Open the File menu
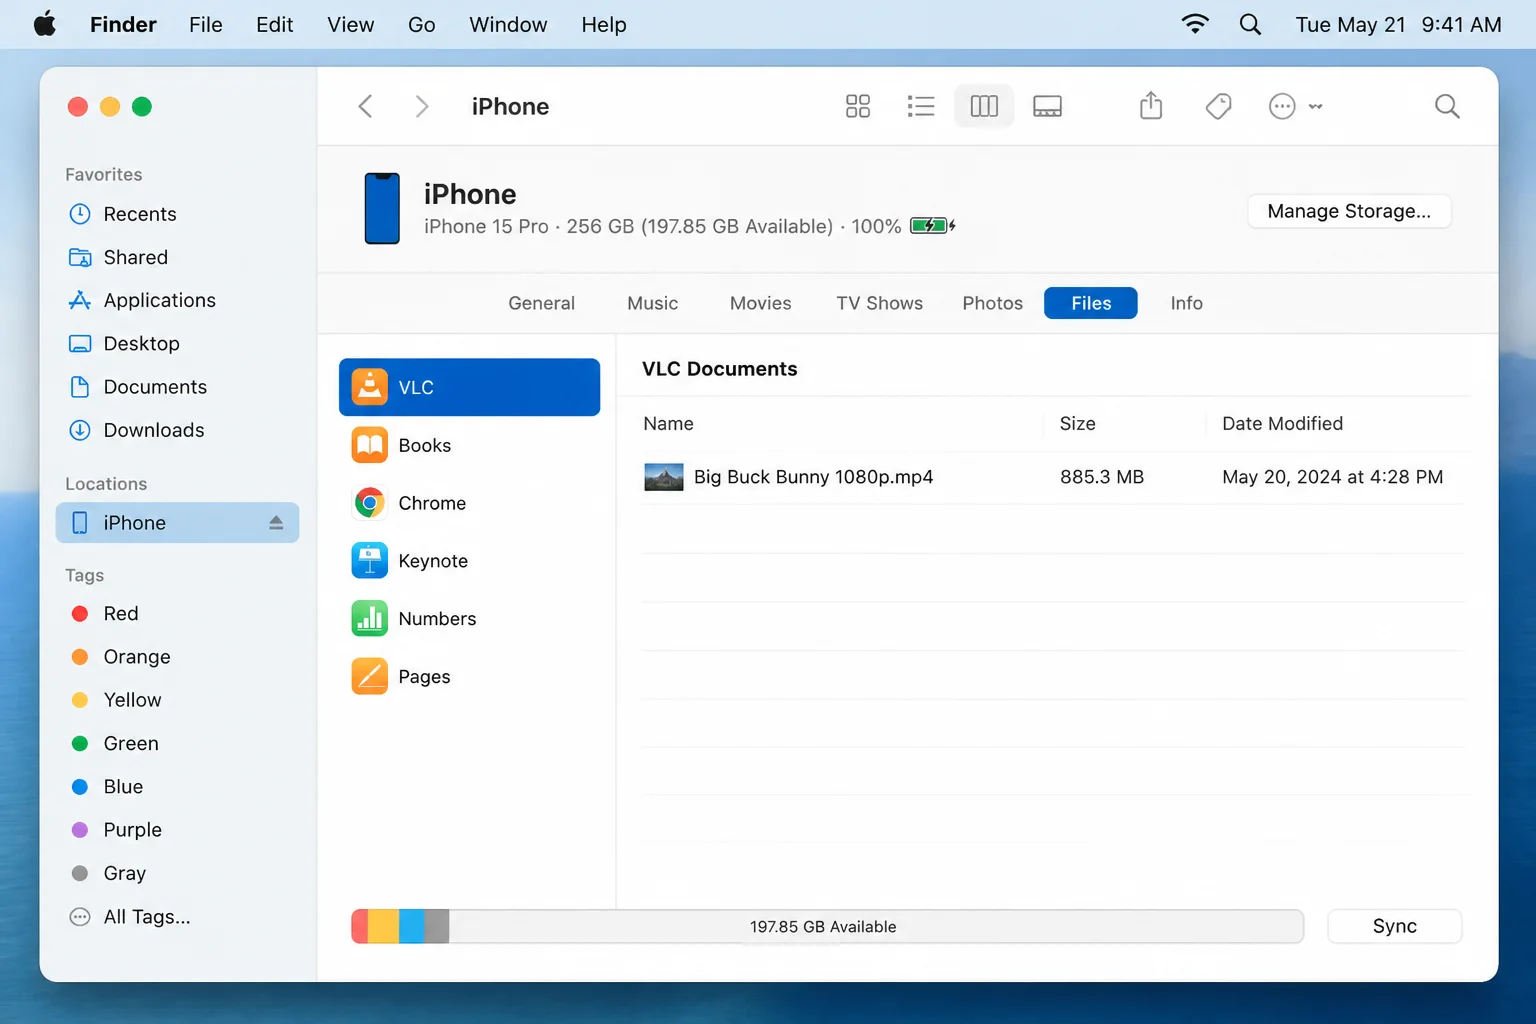 (205, 24)
